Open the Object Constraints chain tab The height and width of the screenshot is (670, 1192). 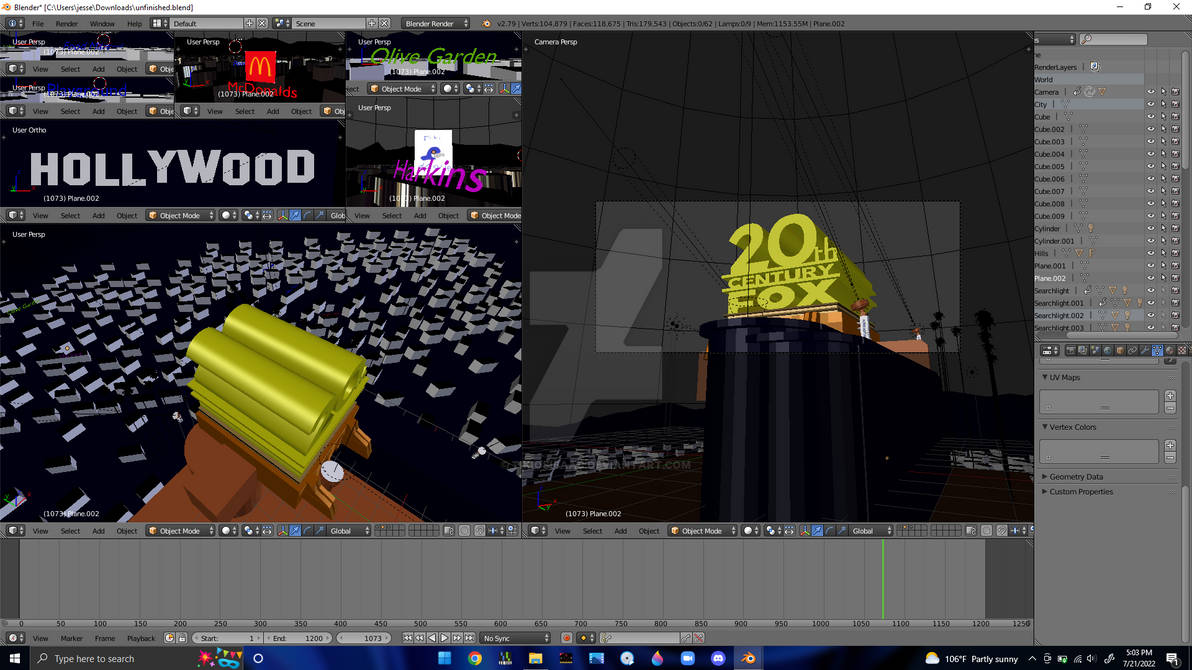(1132, 351)
